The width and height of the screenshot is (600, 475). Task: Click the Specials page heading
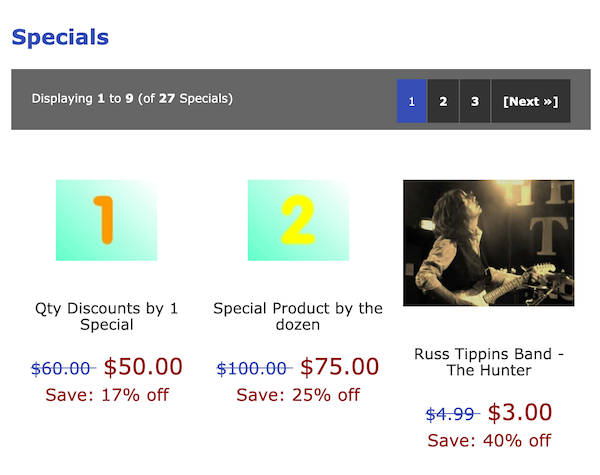60,38
